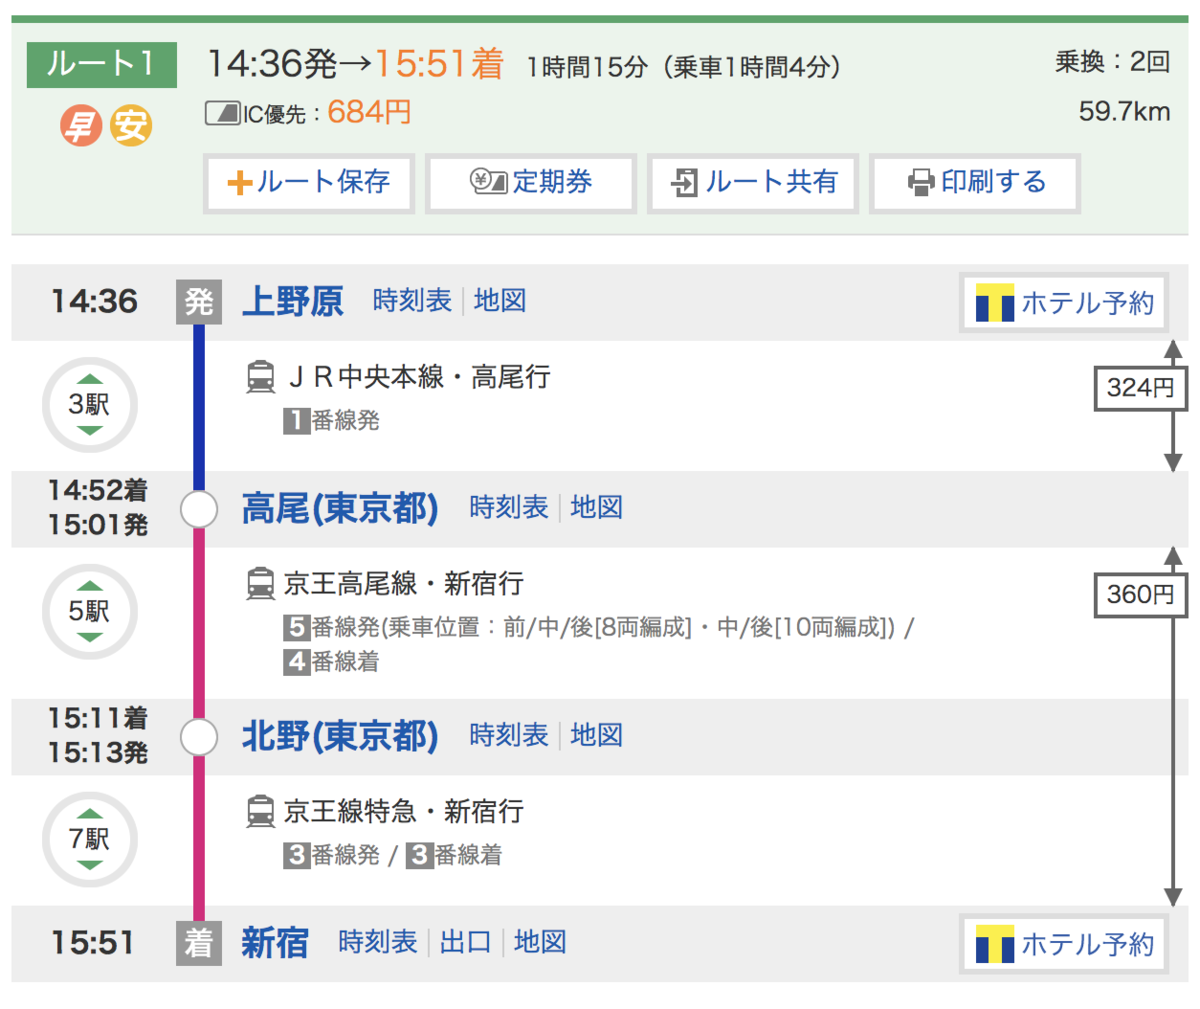Click the orange 早 fastest-route badge
This screenshot has width=1200, height=1009.
[x=81, y=126]
